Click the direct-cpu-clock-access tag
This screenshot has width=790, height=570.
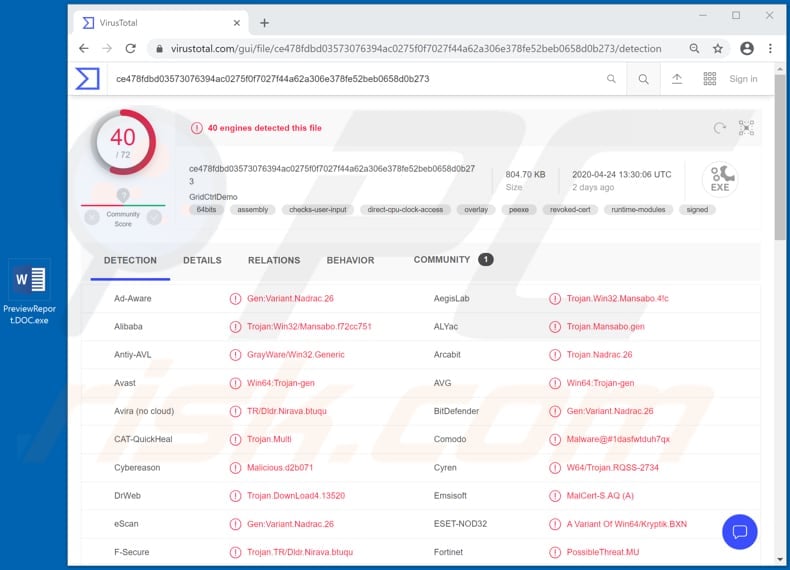pyautogui.click(x=405, y=210)
